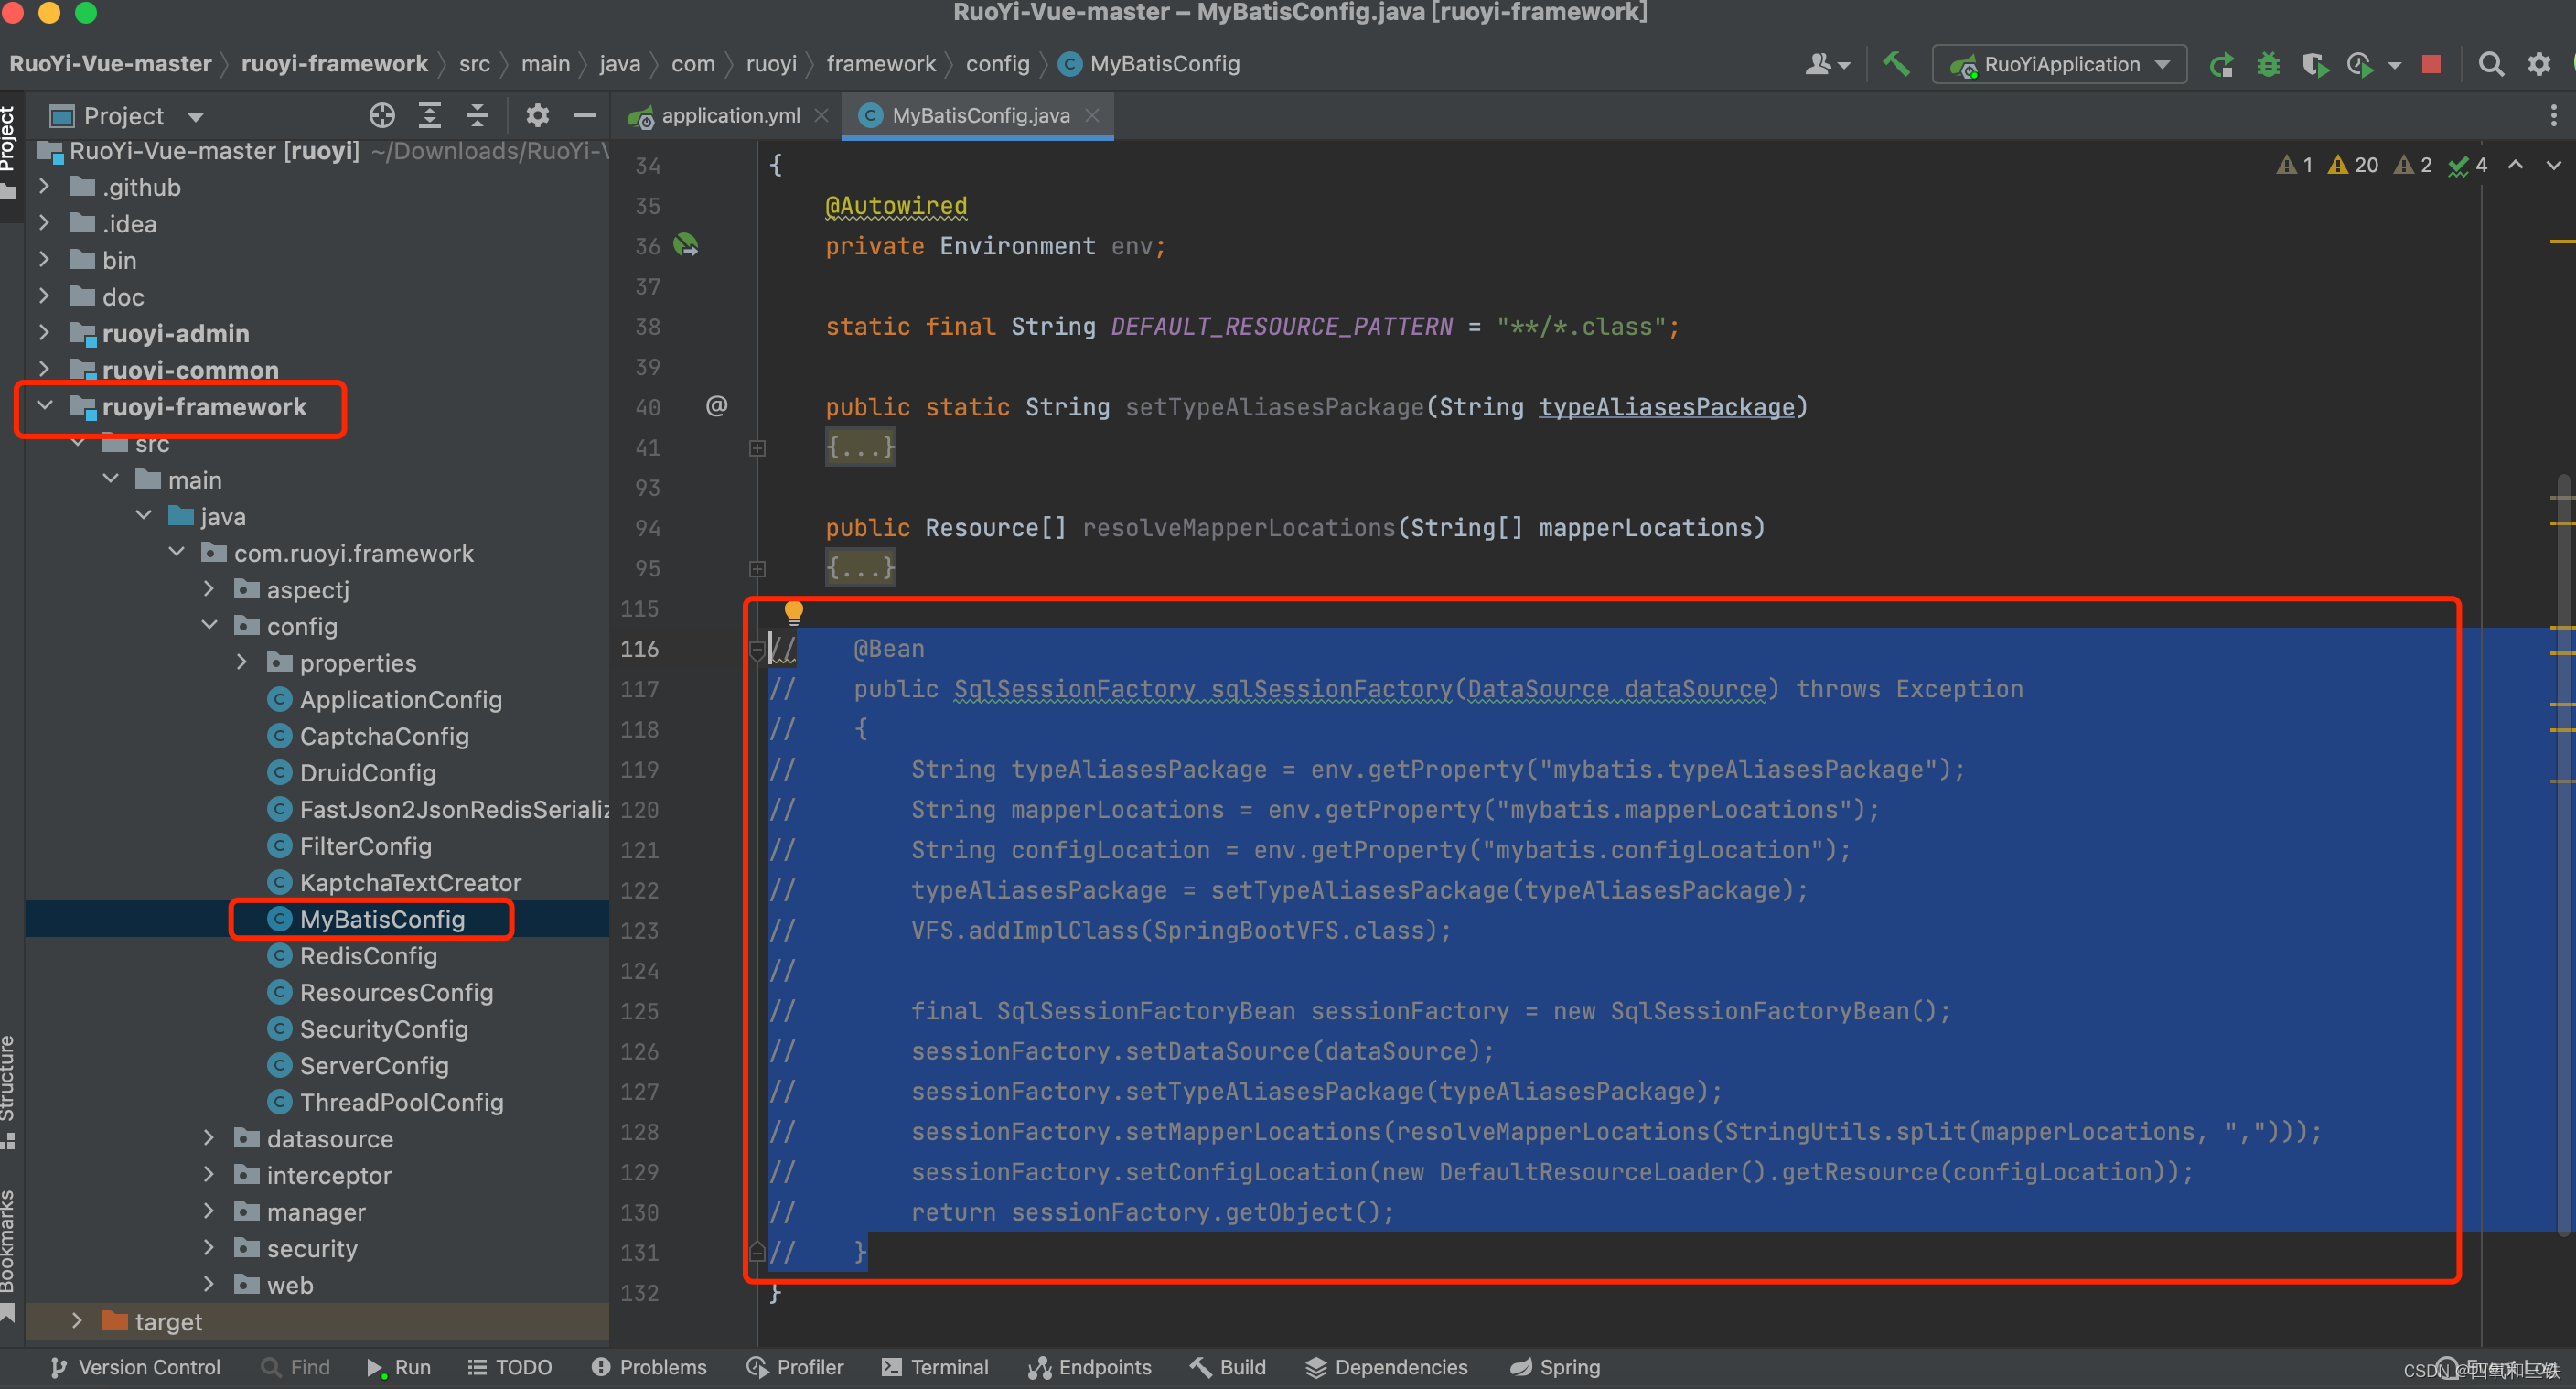The height and width of the screenshot is (1389, 2576).
Task: Expand folded resolveMapperLocations body on line 95
Action: [860, 568]
